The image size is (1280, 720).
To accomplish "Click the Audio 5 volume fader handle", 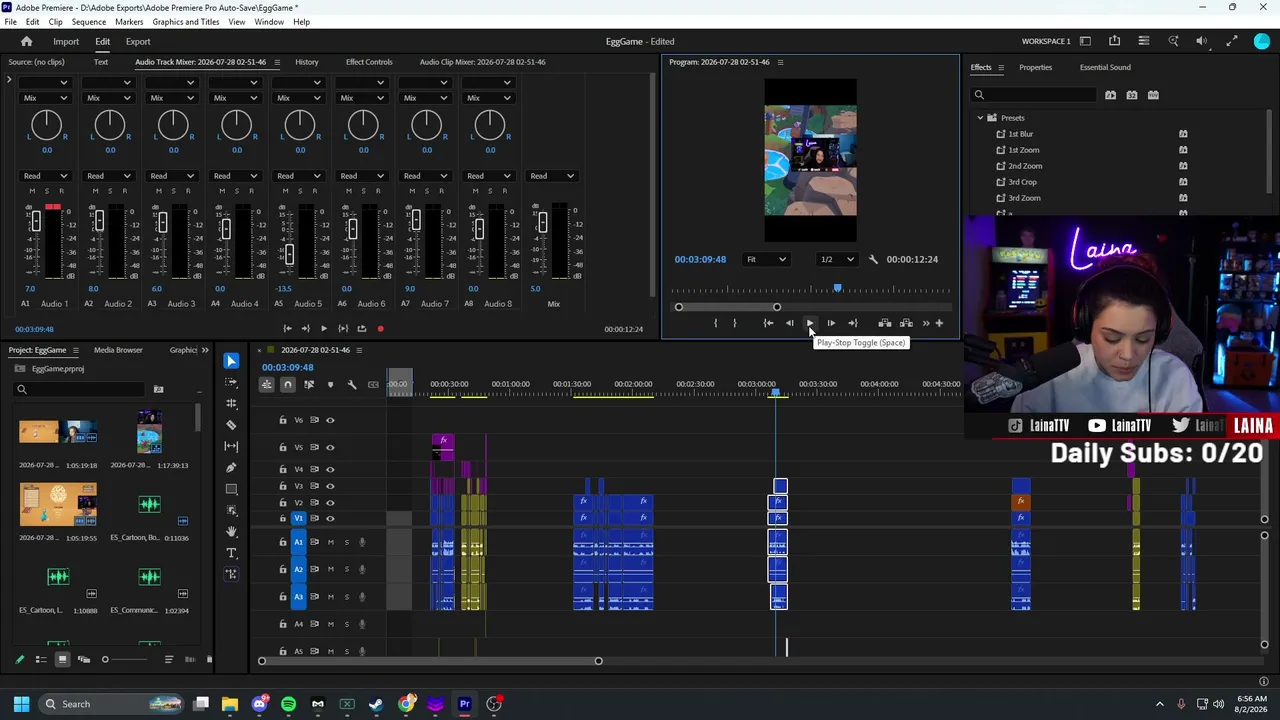I will pos(288,253).
